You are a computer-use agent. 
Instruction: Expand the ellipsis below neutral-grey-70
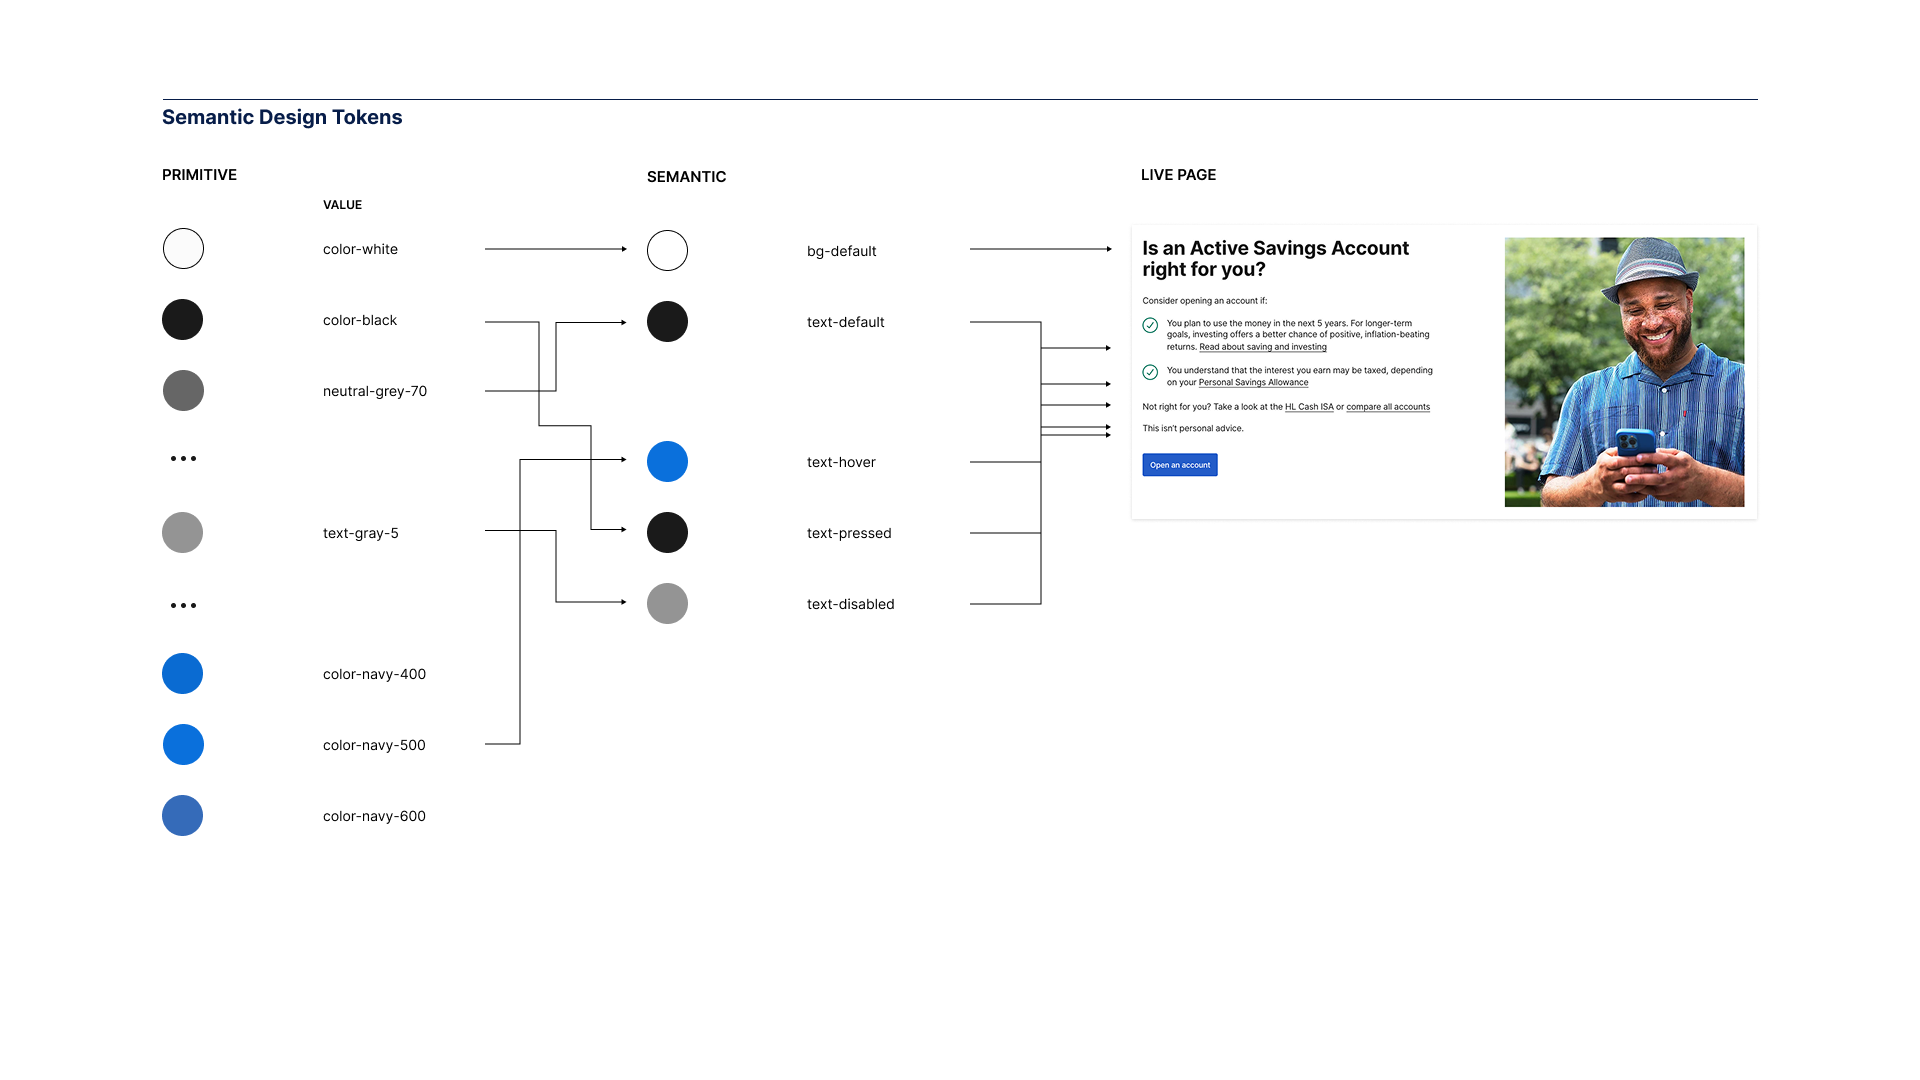[x=183, y=458]
